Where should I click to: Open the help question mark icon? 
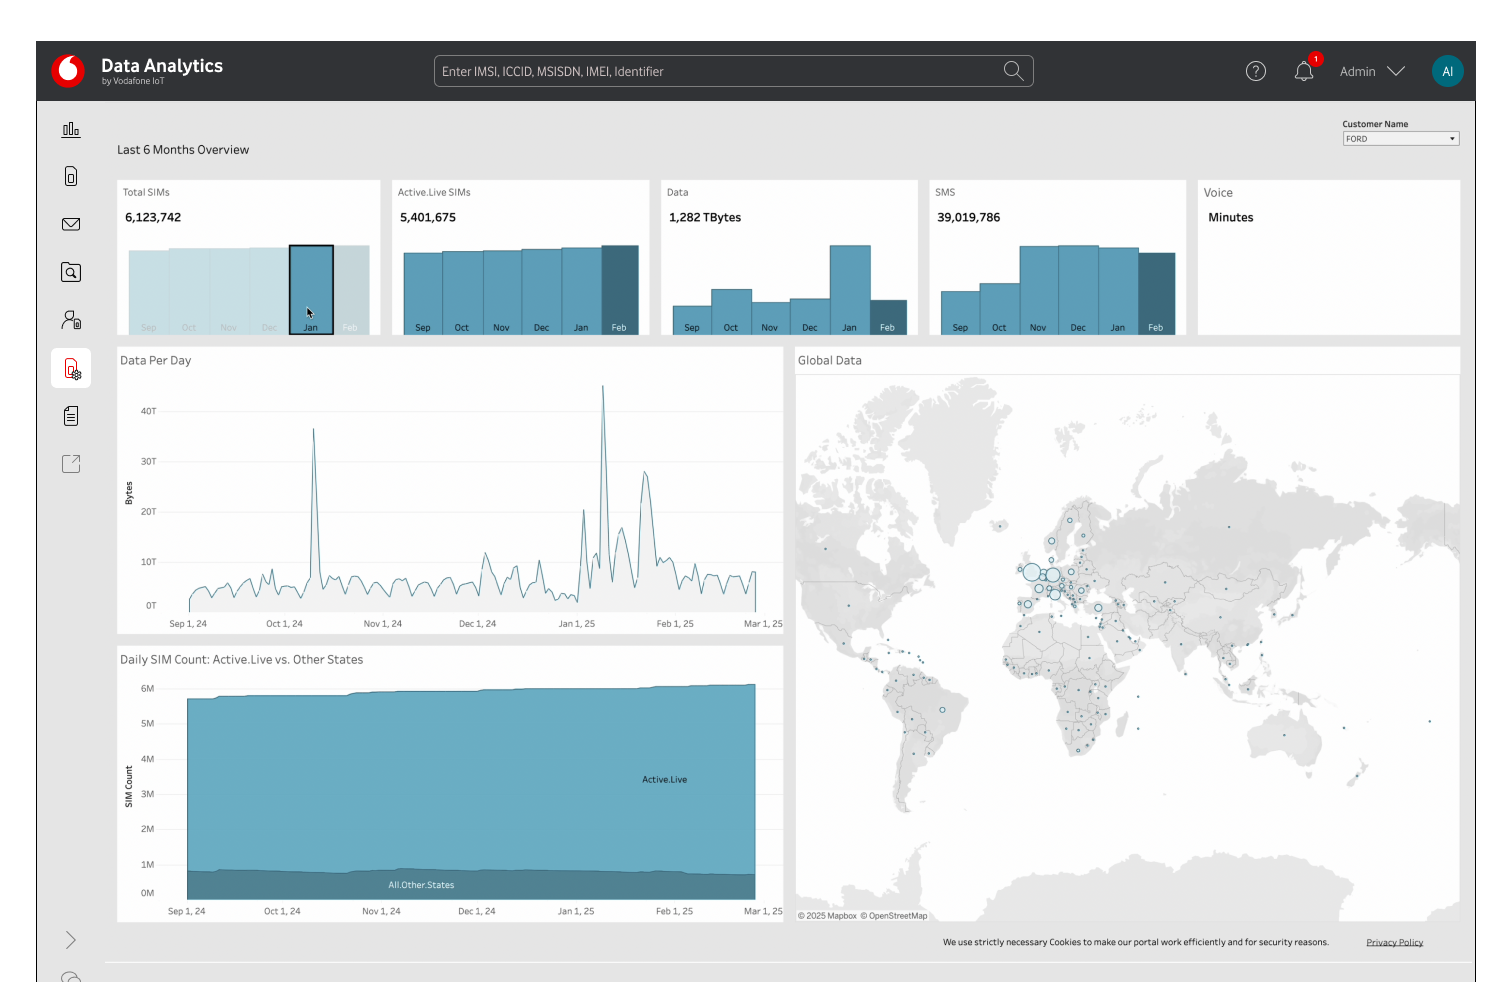[x=1256, y=71]
